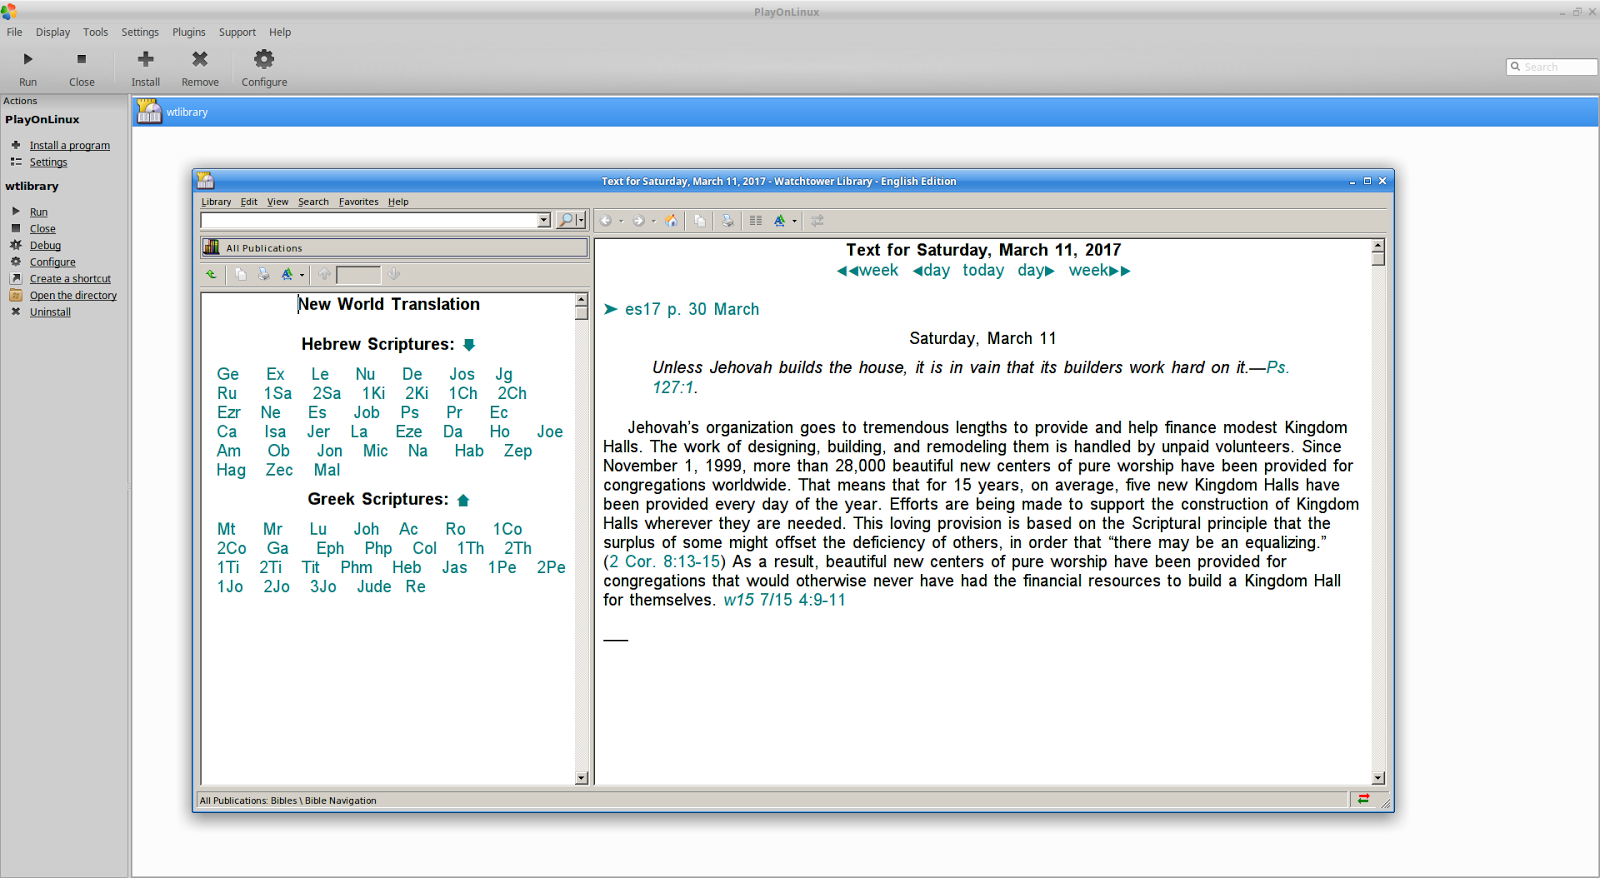Click the font size icon in the document toolbar
1600x878 pixels.
[x=780, y=221]
